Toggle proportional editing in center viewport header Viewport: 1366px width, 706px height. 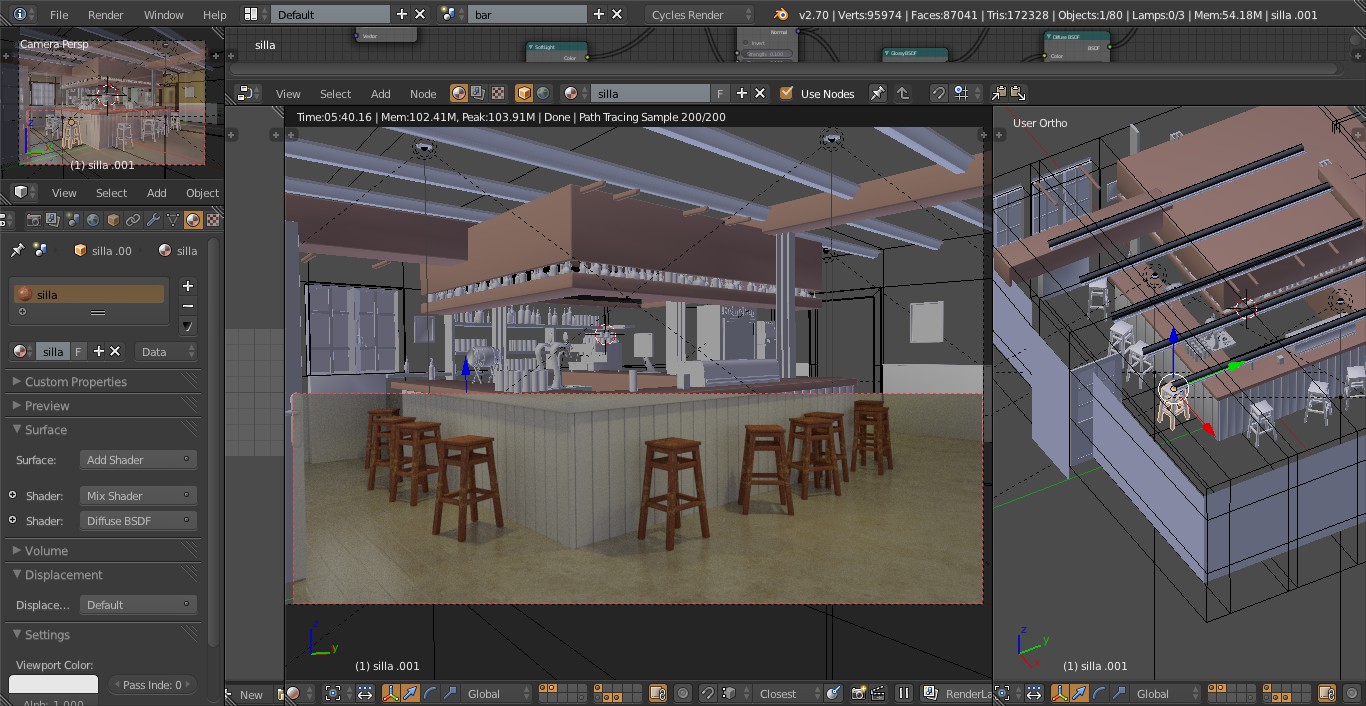tap(683, 693)
